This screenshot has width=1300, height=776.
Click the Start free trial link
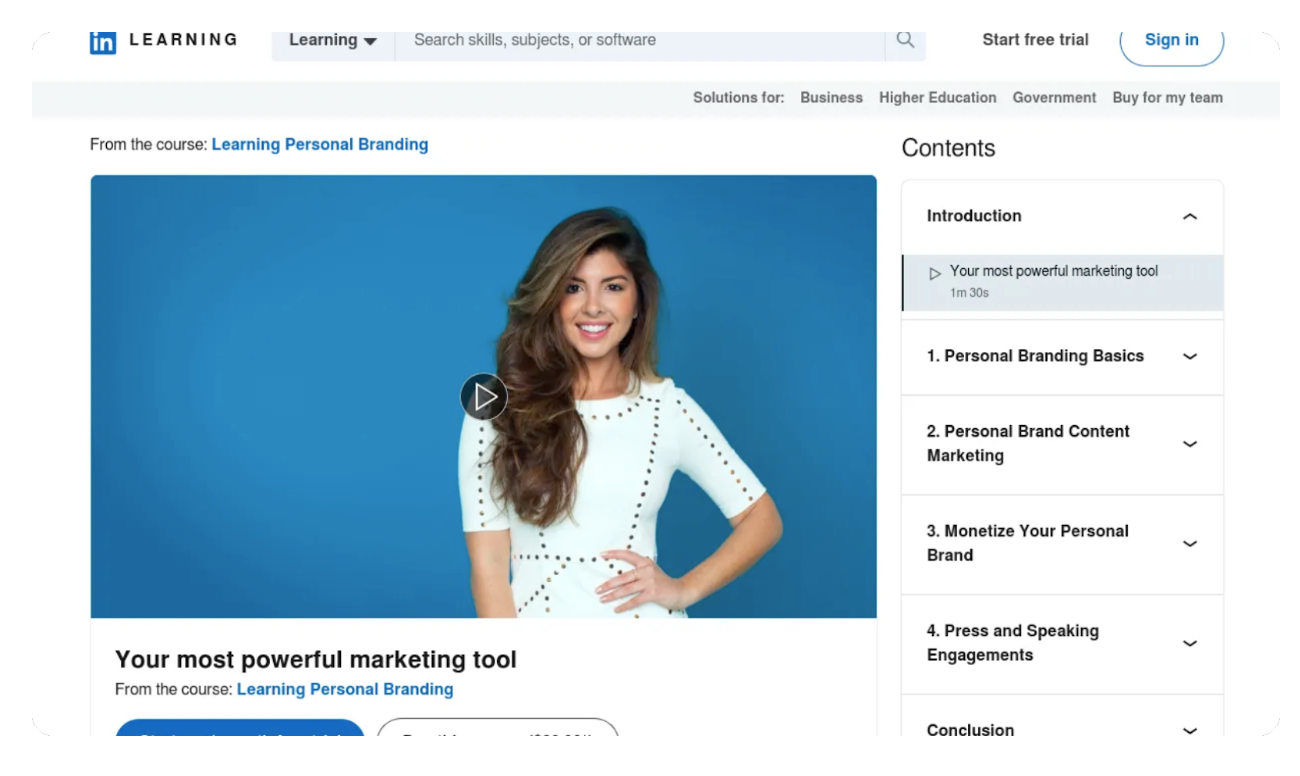pyautogui.click(x=1035, y=40)
